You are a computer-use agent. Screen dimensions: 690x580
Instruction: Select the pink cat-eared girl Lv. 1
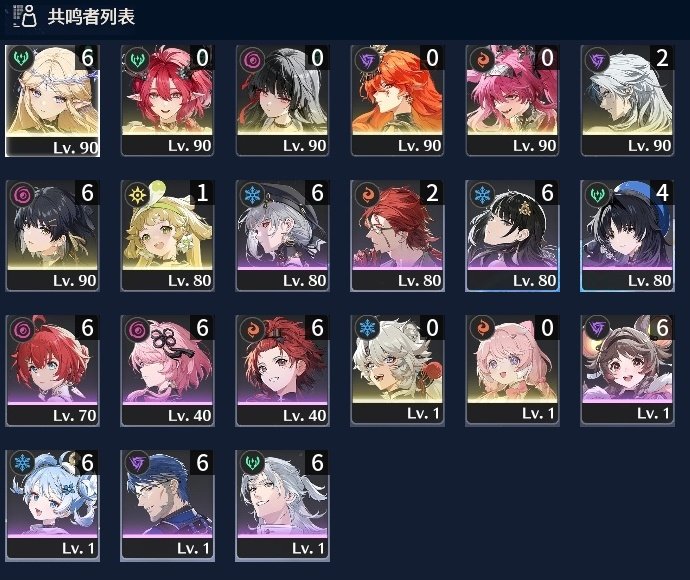513,371
